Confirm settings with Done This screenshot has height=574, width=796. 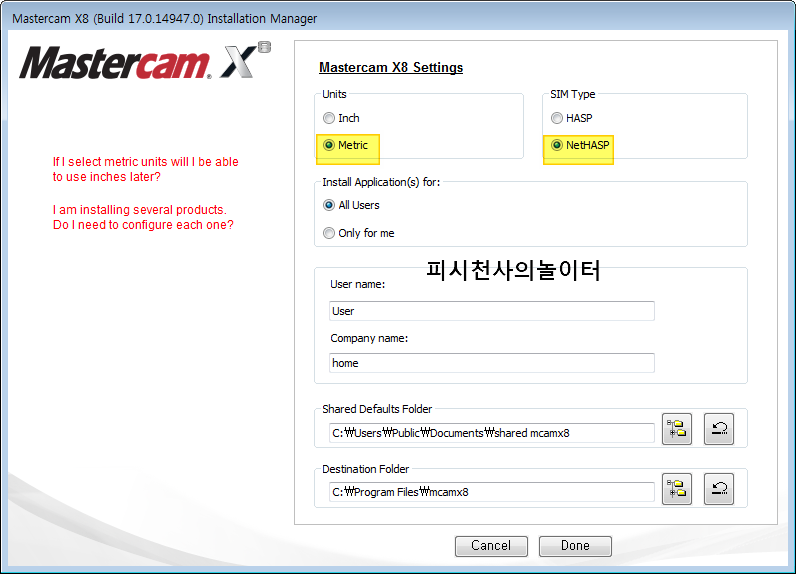tap(575, 546)
